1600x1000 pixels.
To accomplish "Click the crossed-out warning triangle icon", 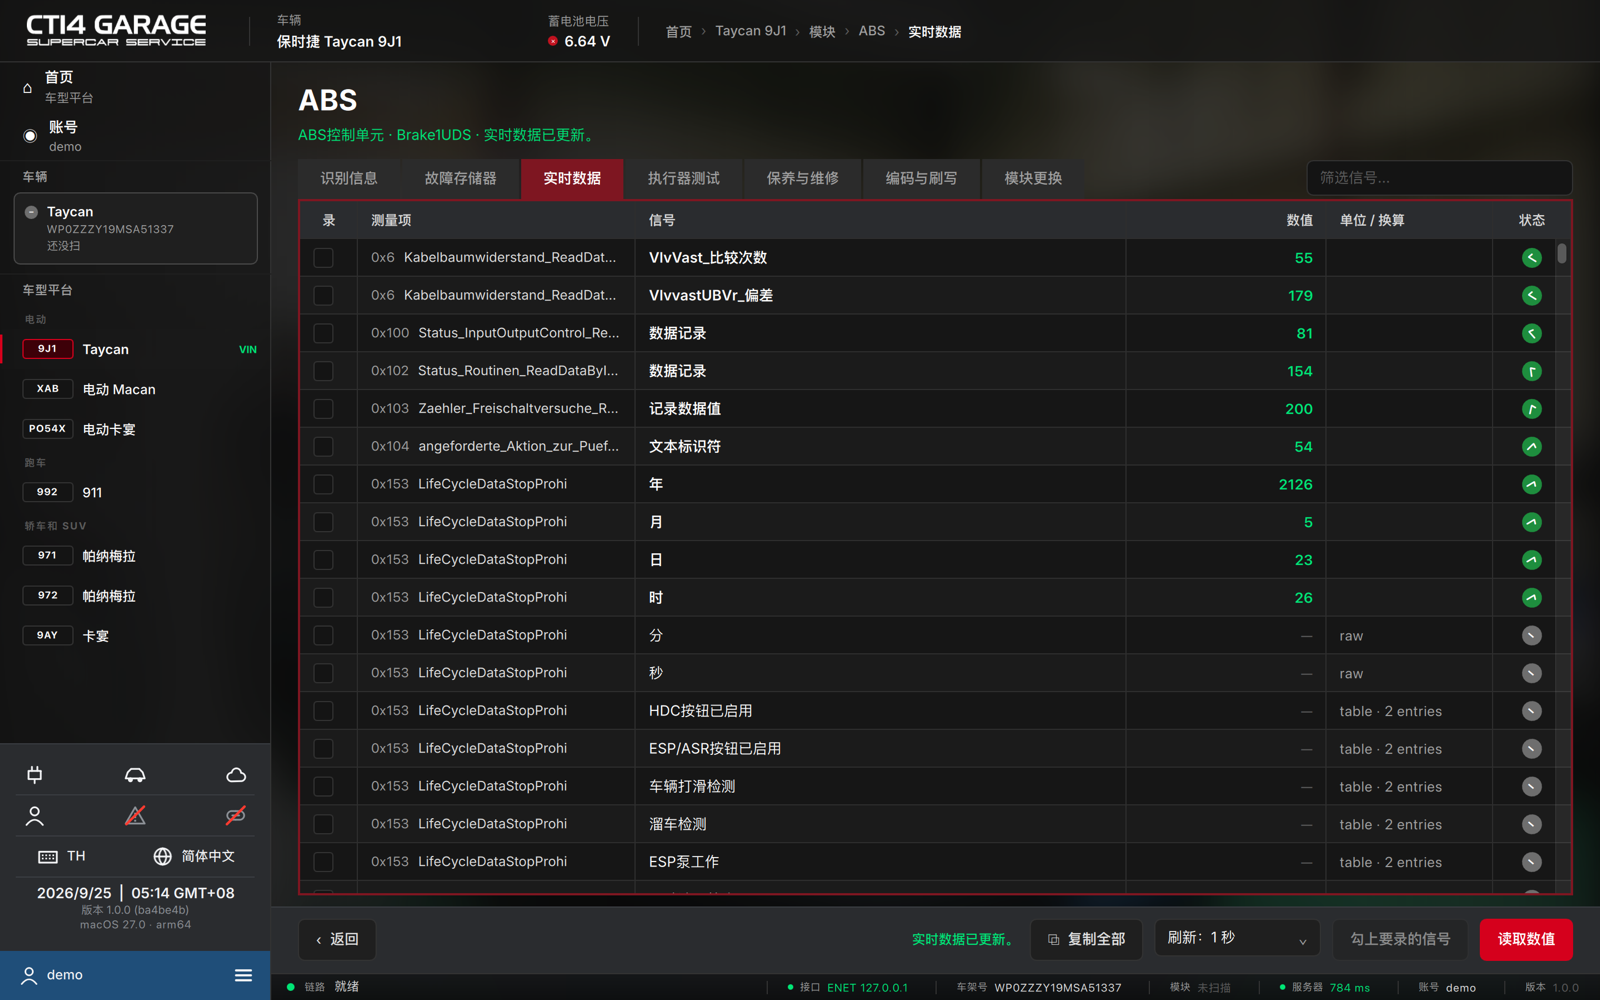I will pos(135,816).
